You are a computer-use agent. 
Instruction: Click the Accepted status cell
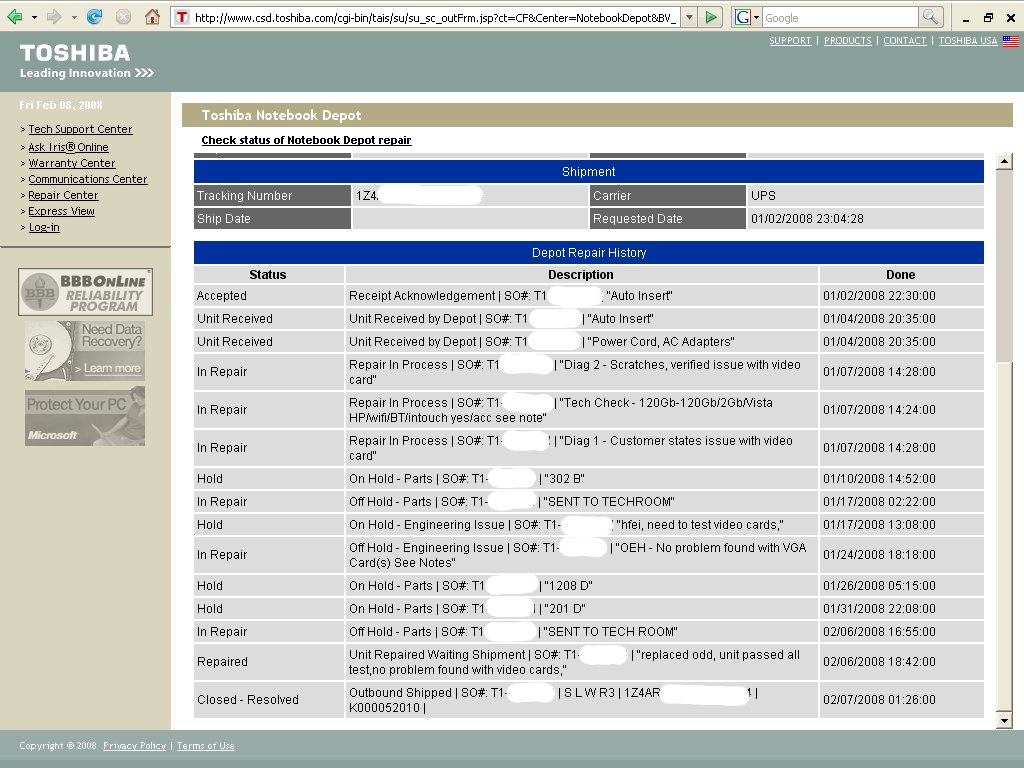pyautogui.click(x=268, y=296)
